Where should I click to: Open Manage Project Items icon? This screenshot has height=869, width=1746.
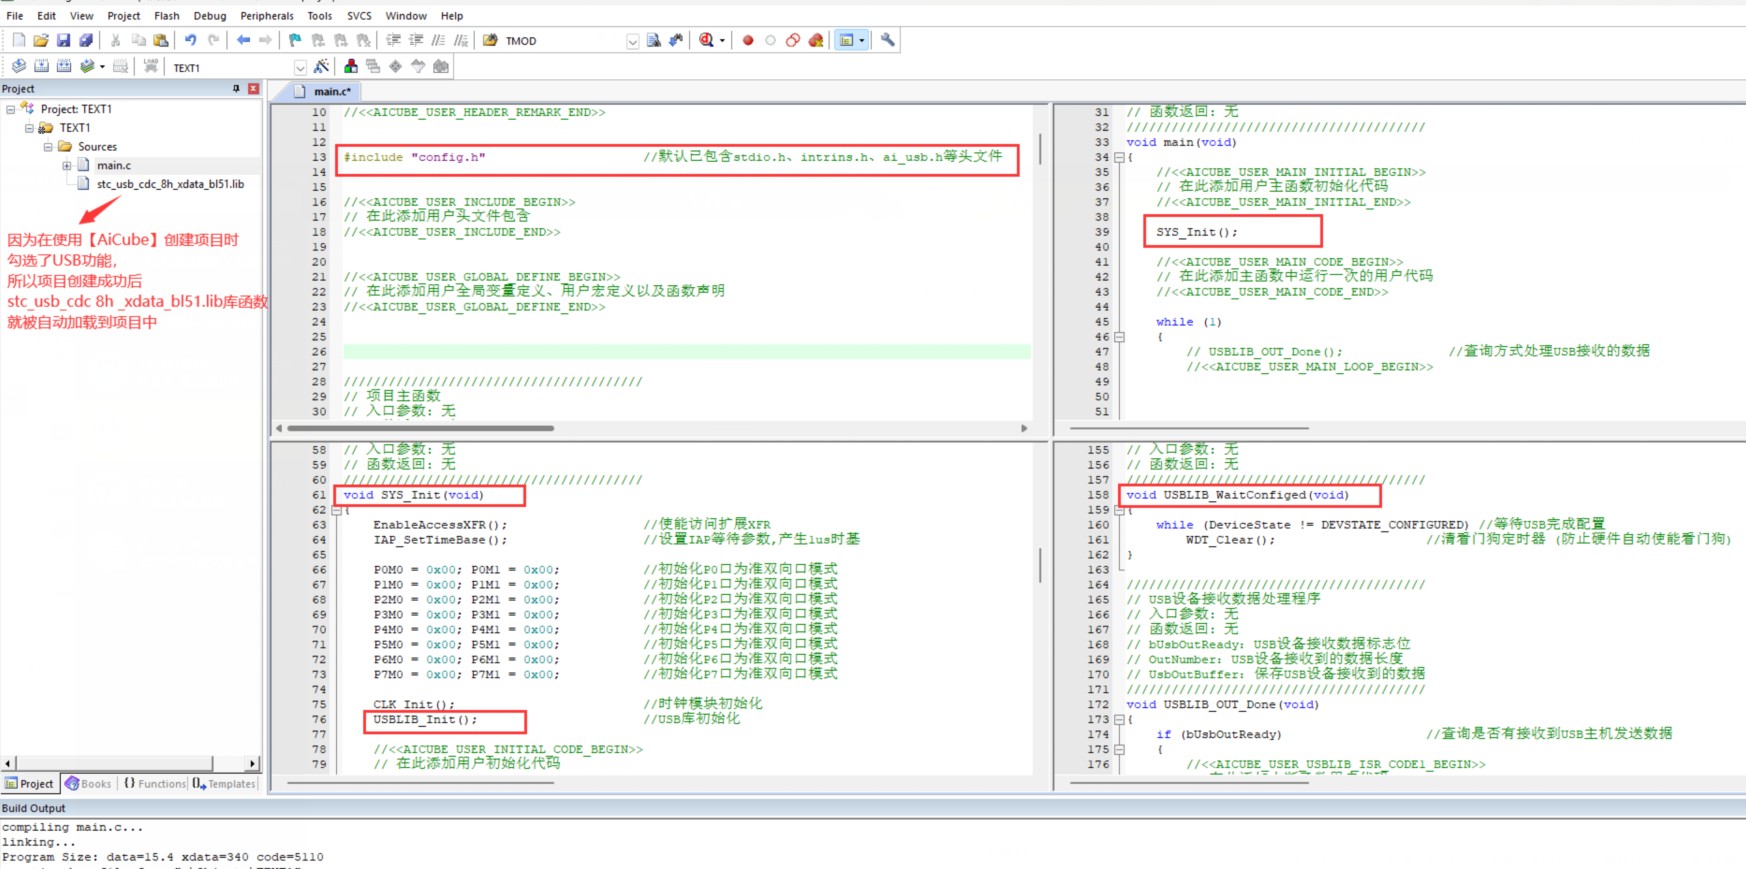[x=351, y=66]
